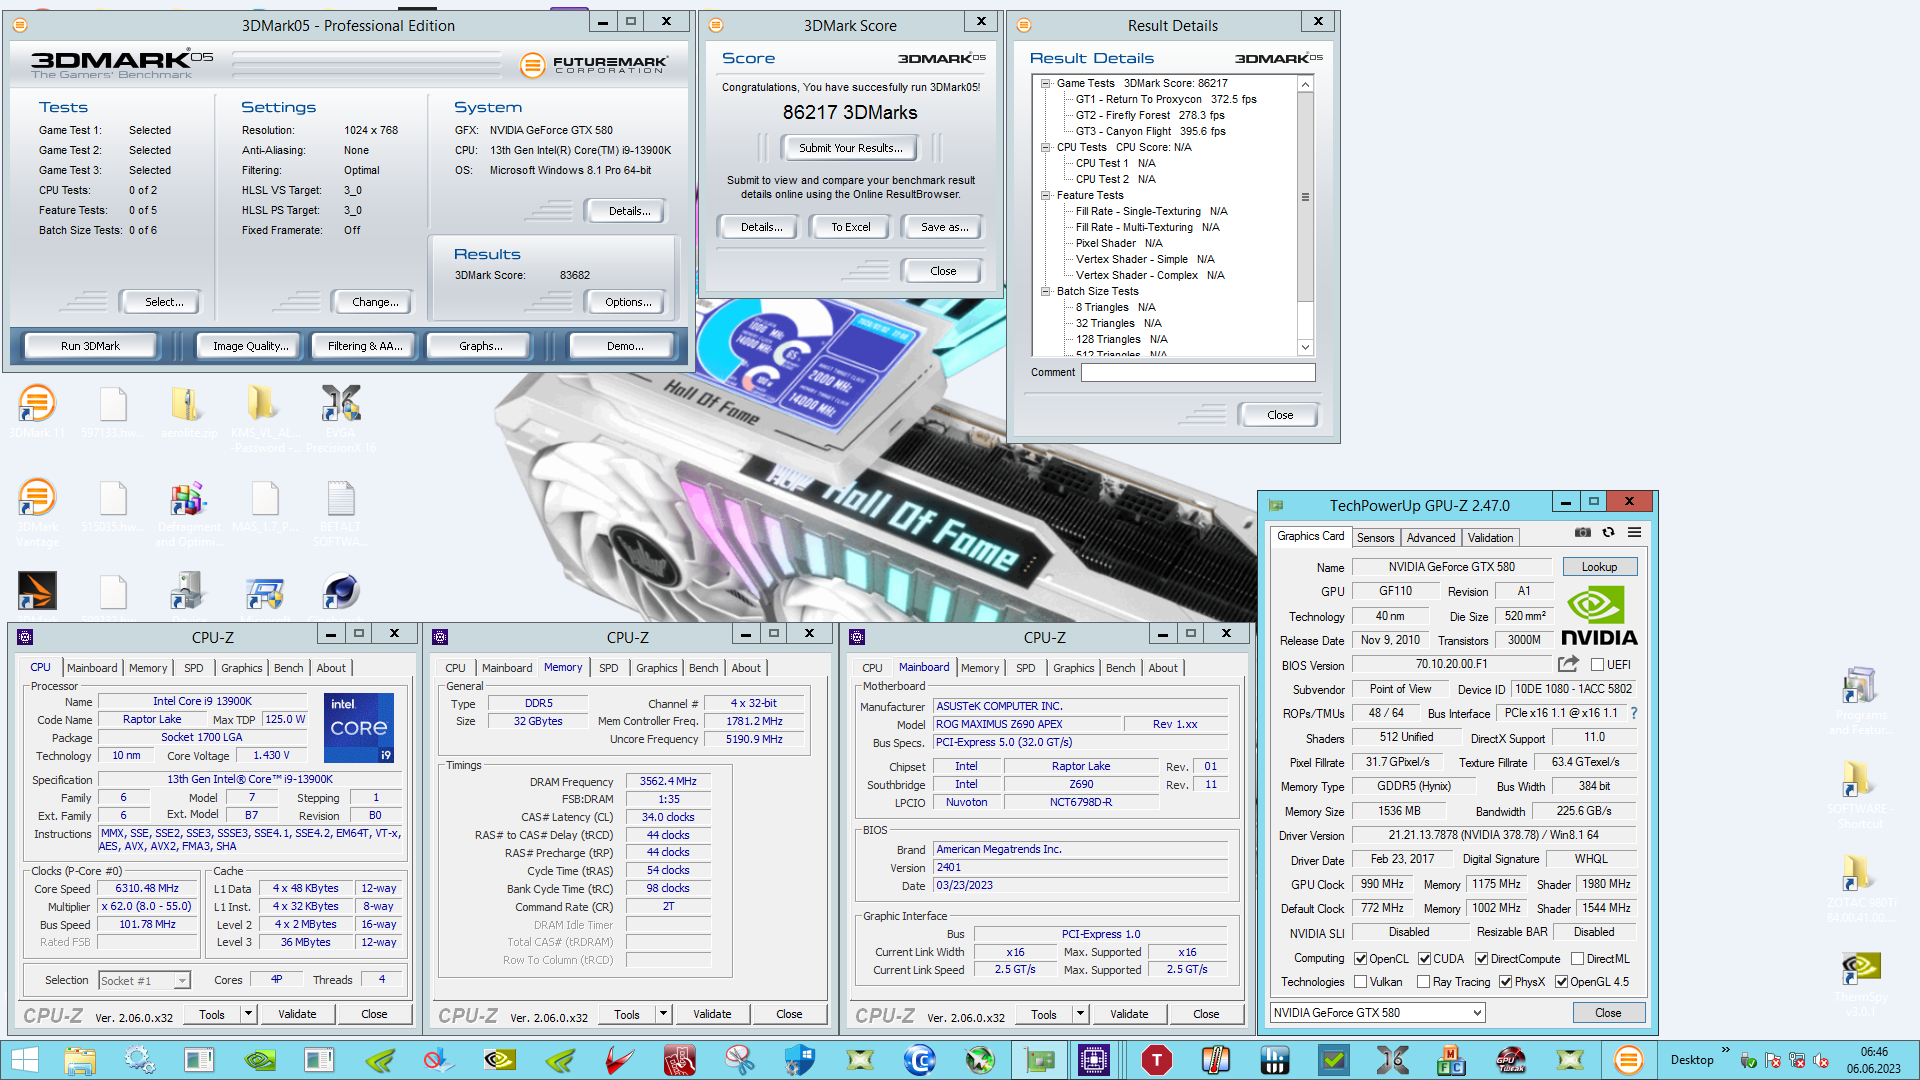This screenshot has width=1920, height=1080.
Task: Click the Filtering & AA button
Action: click(365, 346)
